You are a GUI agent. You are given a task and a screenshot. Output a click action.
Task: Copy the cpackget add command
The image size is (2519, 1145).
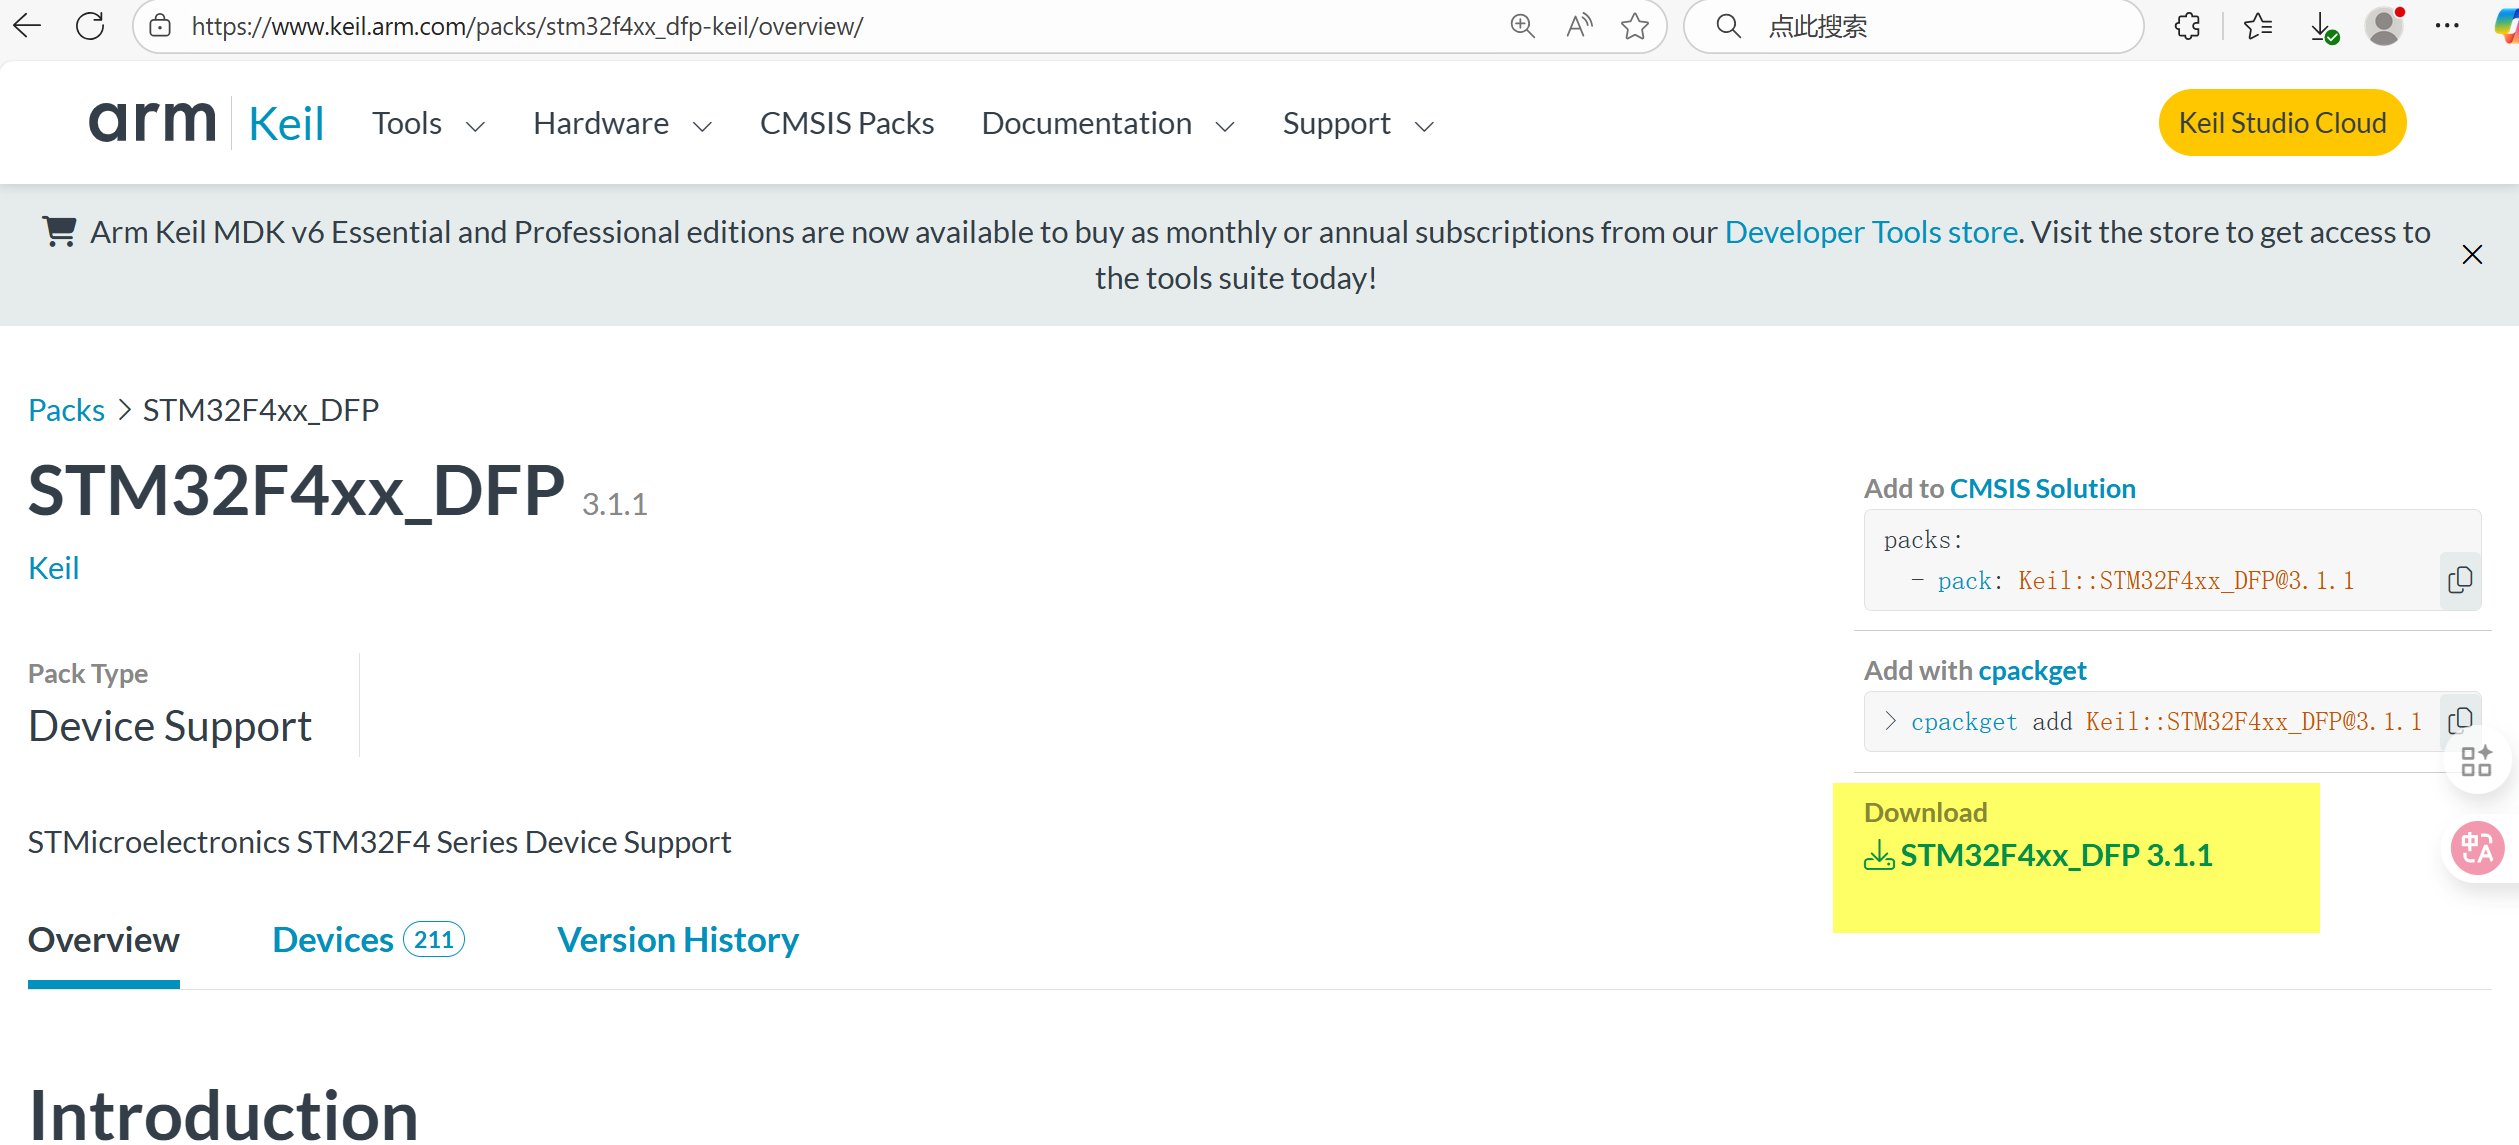tap(2460, 720)
